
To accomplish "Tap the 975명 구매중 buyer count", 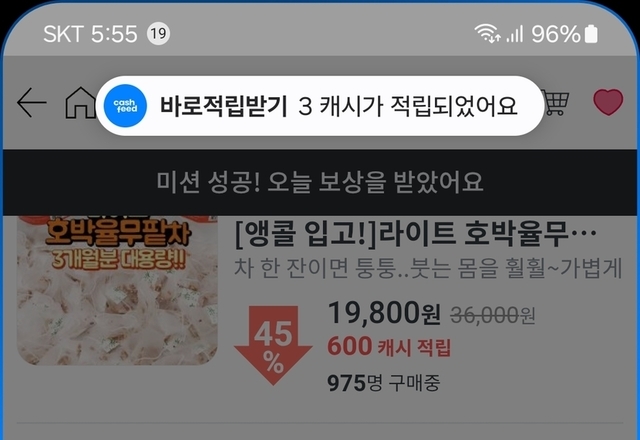I will pyautogui.click(x=383, y=383).
